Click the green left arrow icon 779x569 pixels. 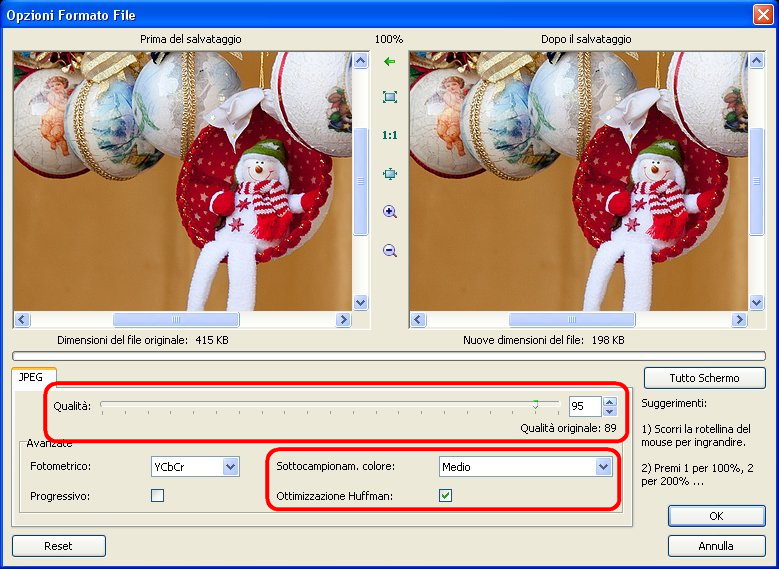(390, 62)
